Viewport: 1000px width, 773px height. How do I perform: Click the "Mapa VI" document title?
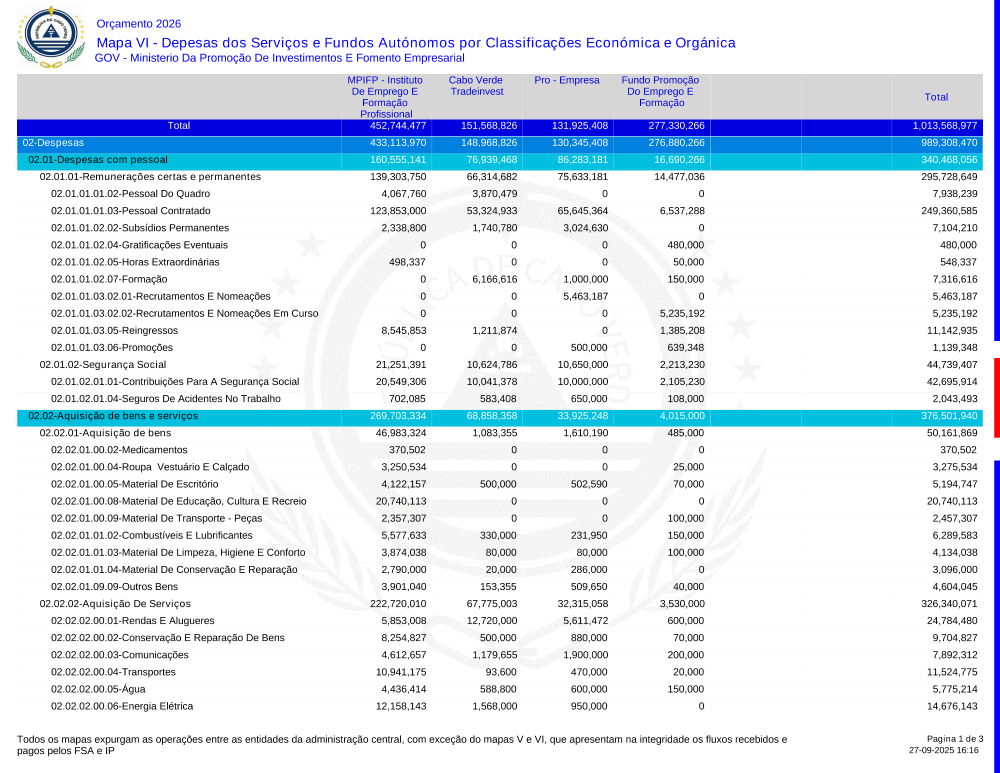point(415,43)
